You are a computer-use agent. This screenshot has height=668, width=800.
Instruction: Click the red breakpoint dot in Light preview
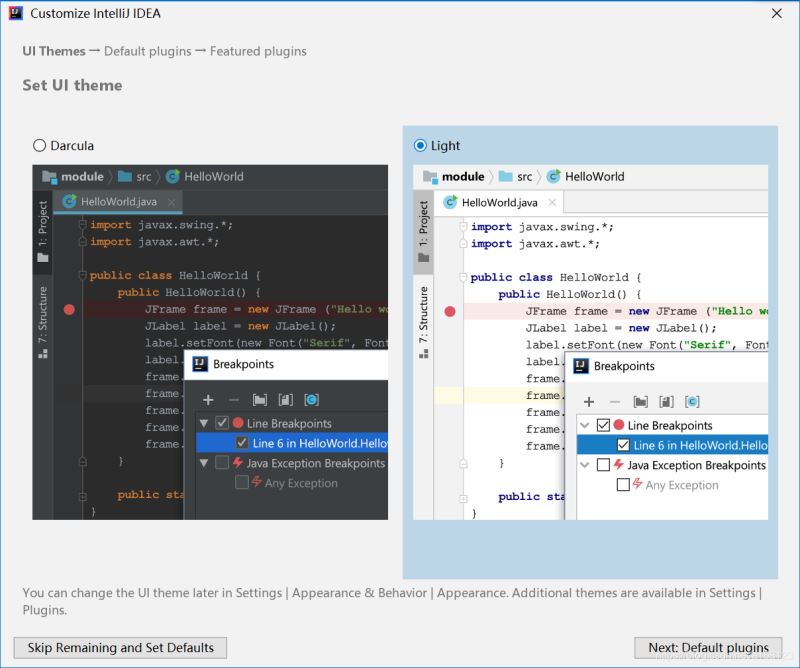pyautogui.click(x=450, y=312)
